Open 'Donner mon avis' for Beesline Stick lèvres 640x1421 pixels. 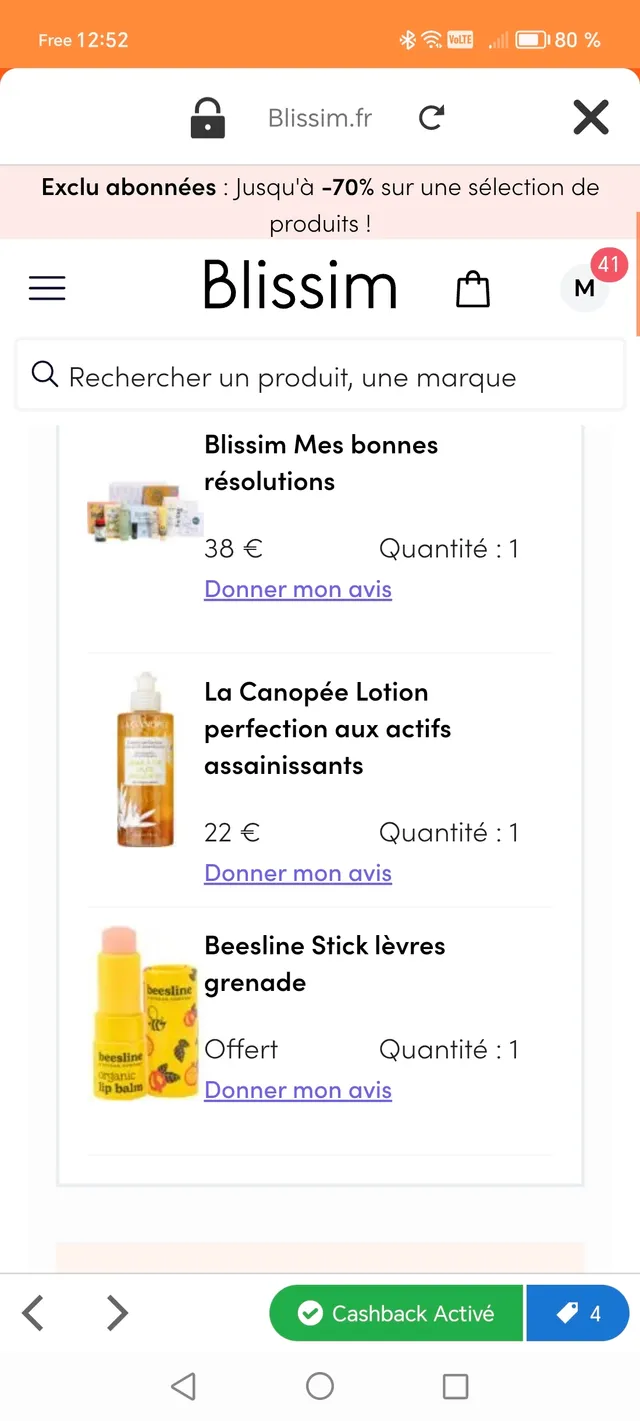(297, 1089)
